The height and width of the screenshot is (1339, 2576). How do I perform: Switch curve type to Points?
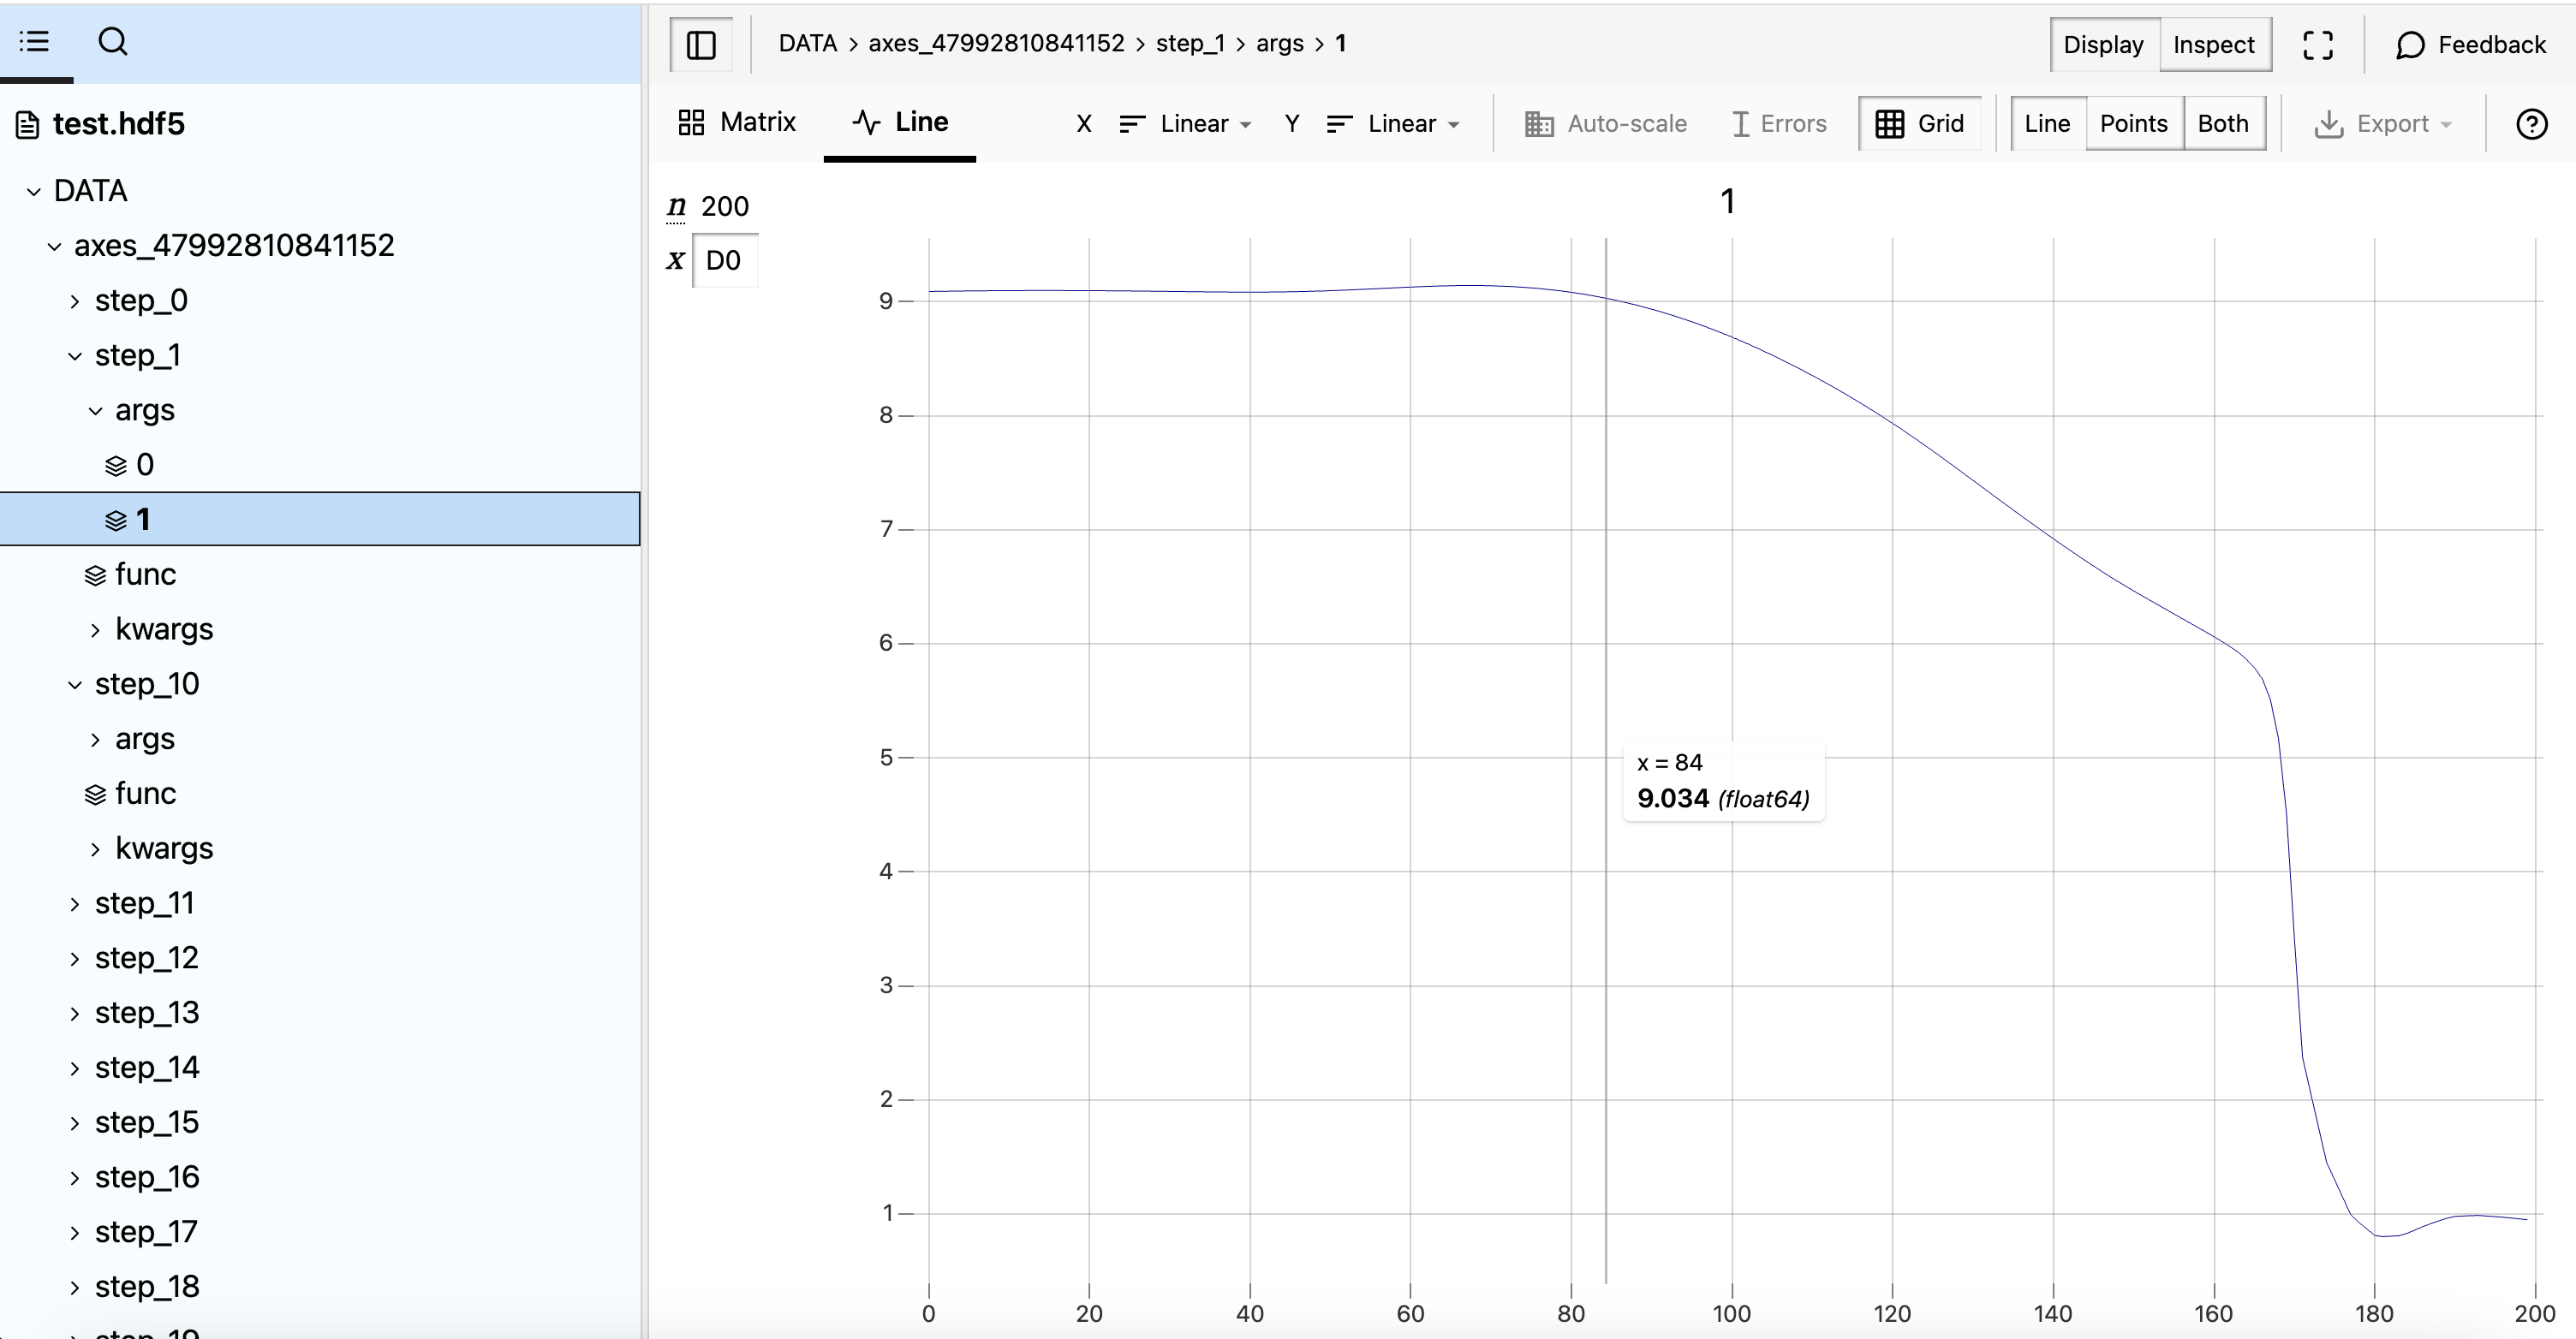coord(2133,124)
